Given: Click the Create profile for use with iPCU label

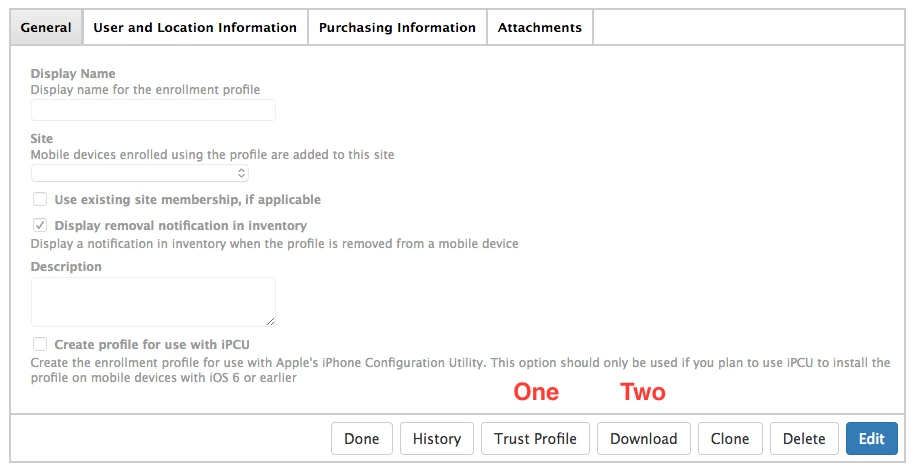Looking at the screenshot, I should pyautogui.click(x=152, y=345).
